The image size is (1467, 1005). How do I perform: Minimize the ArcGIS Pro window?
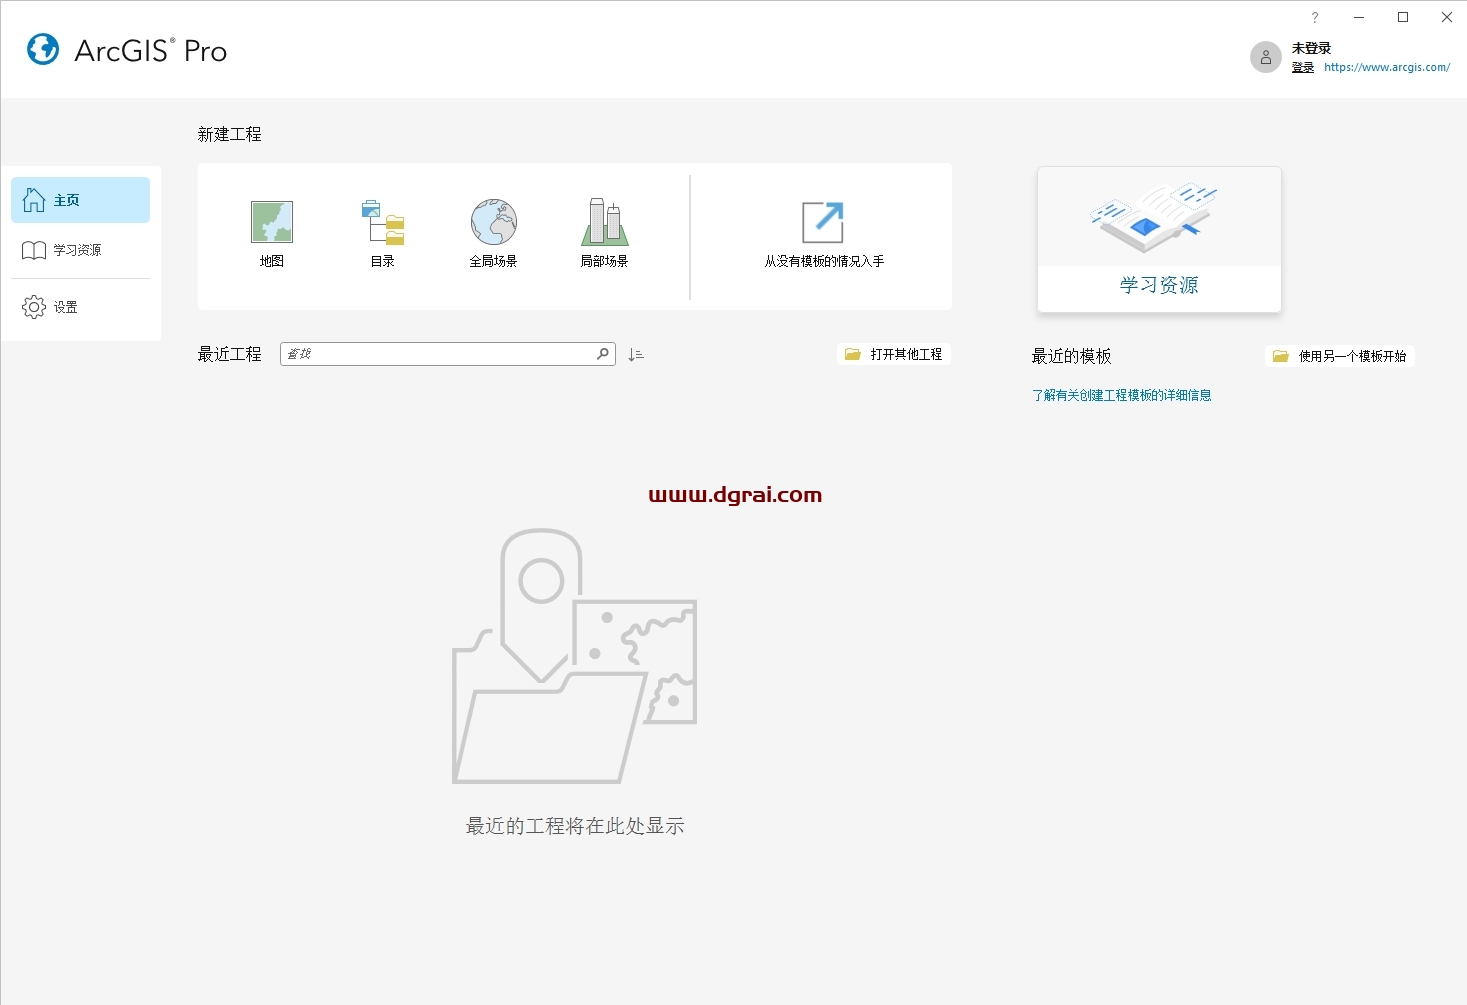tap(1359, 17)
